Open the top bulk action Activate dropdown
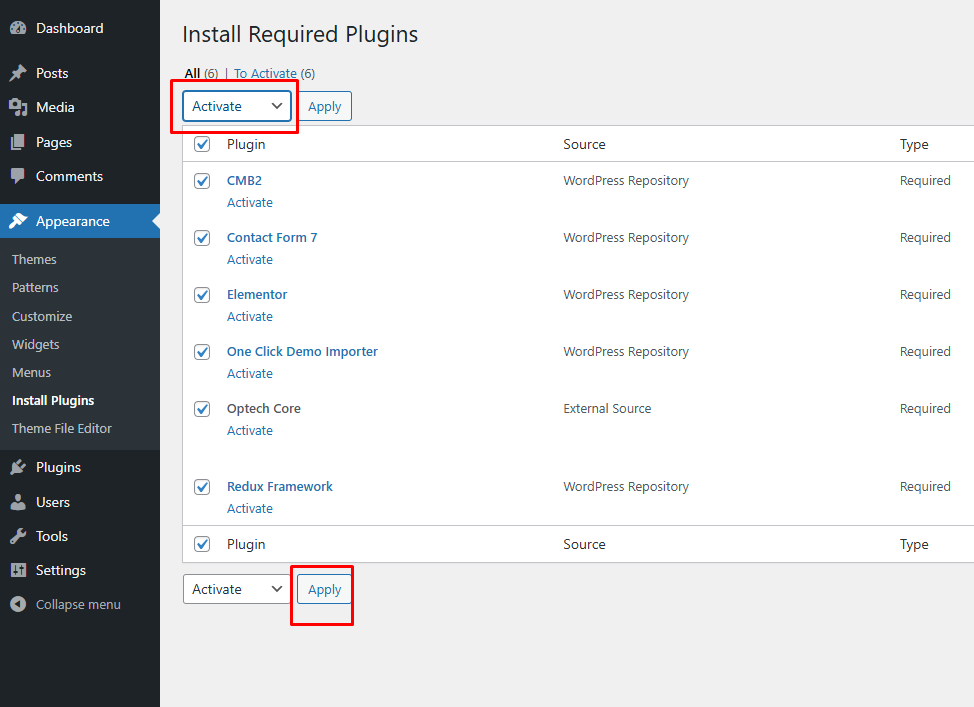974x707 pixels. [235, 105]
